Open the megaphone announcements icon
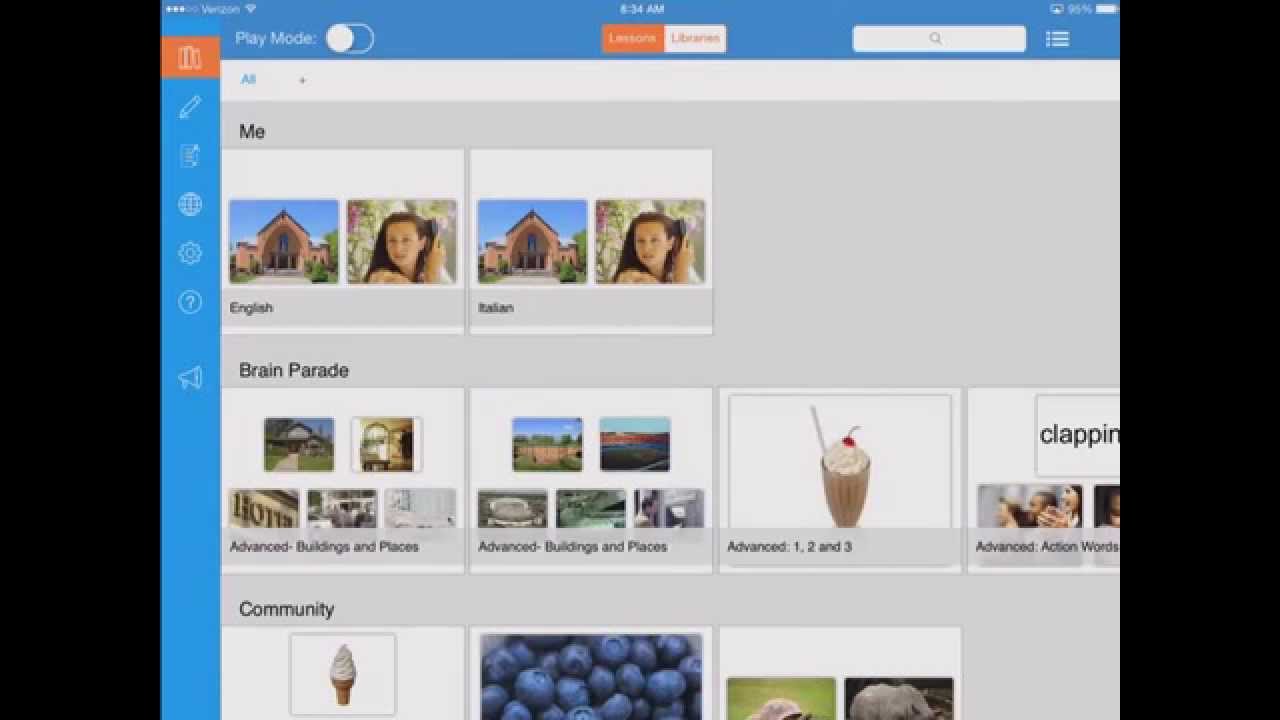The width and height of the screenshot is (1280, 720). coord(190,377)
